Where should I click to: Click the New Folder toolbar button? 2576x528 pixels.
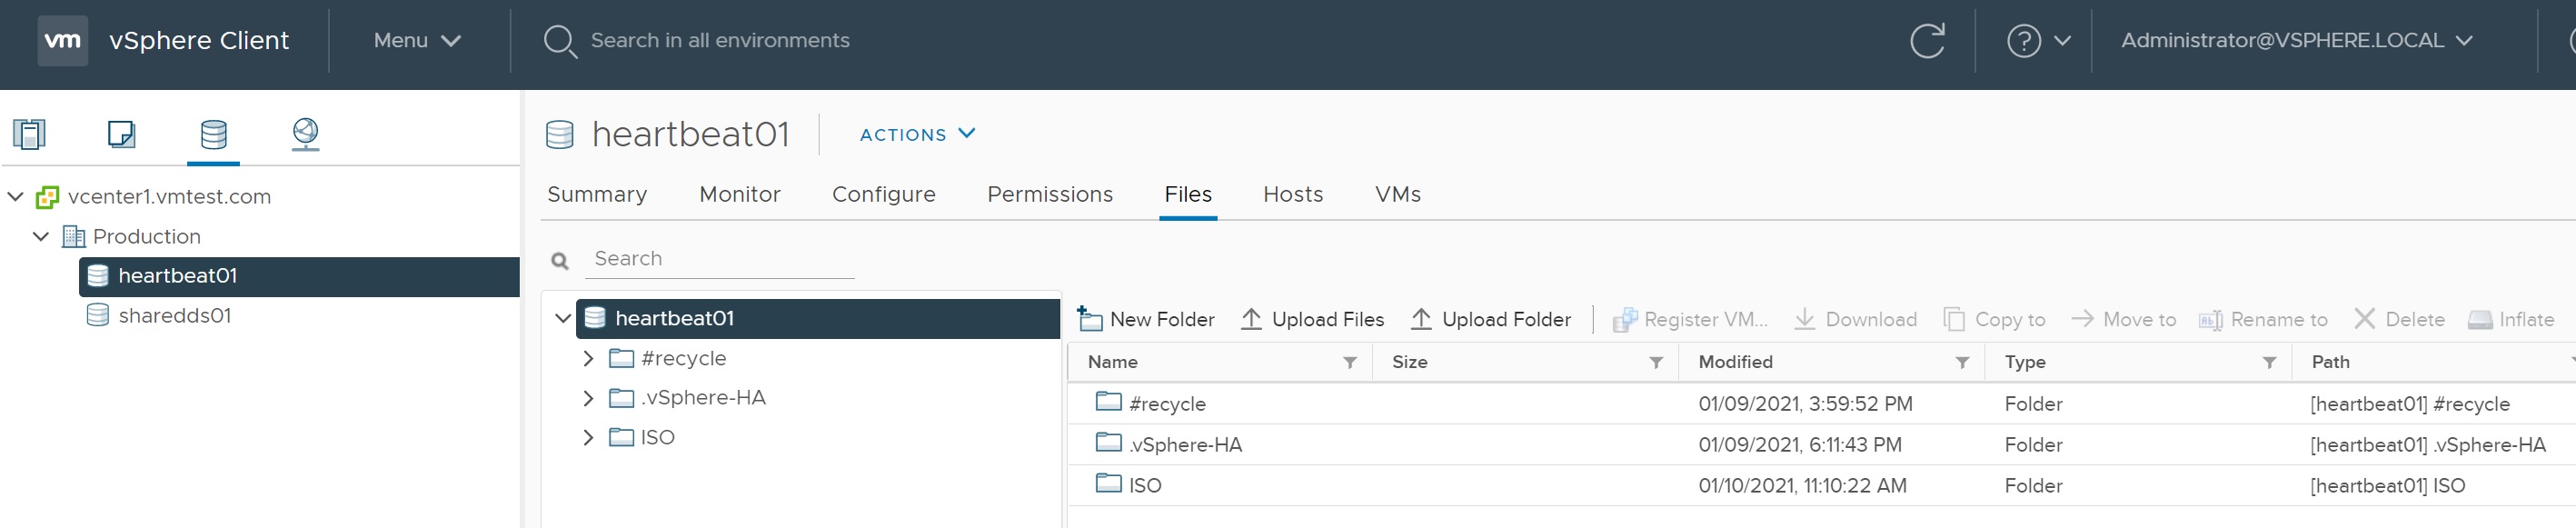(1146, 319)
